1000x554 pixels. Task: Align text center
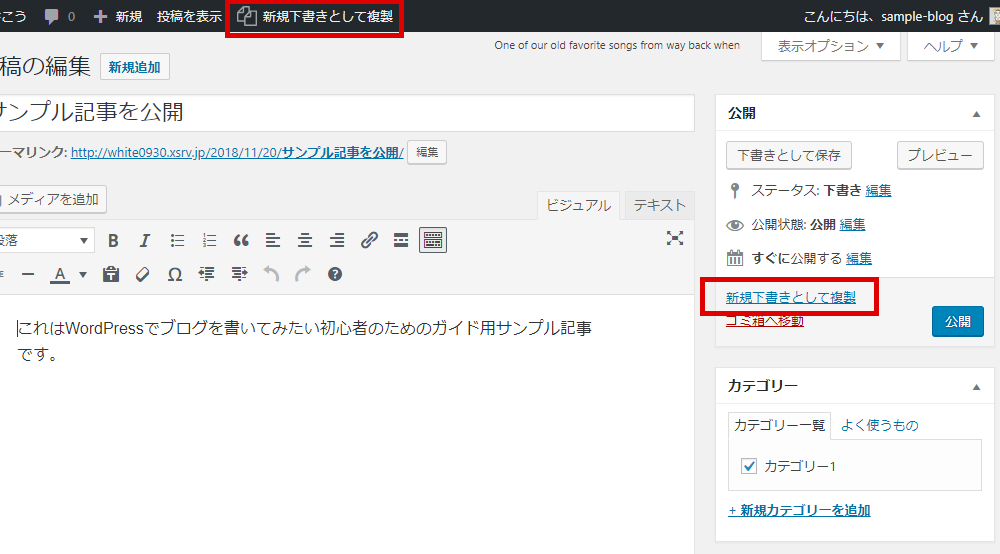pos(305,240)
